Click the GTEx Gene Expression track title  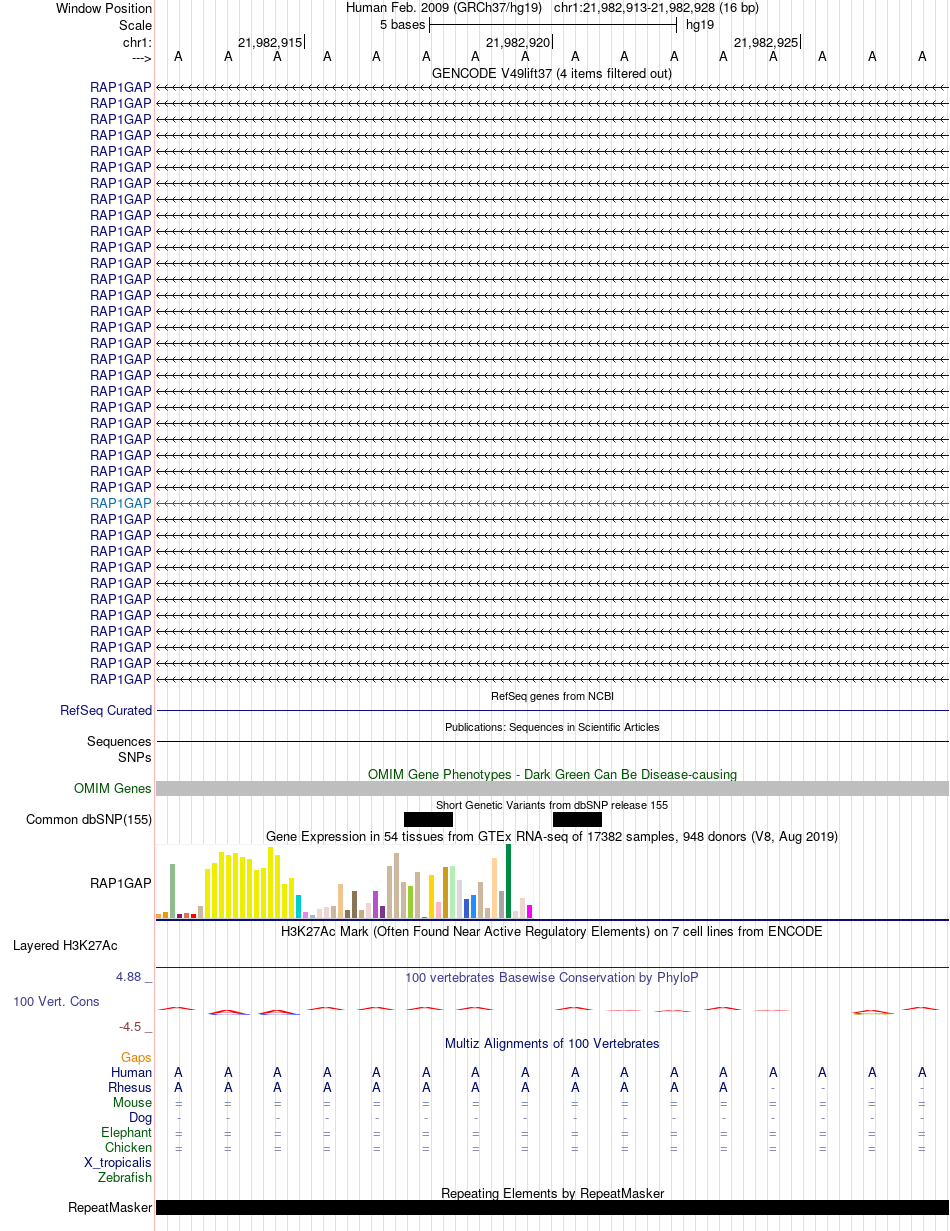552,836
